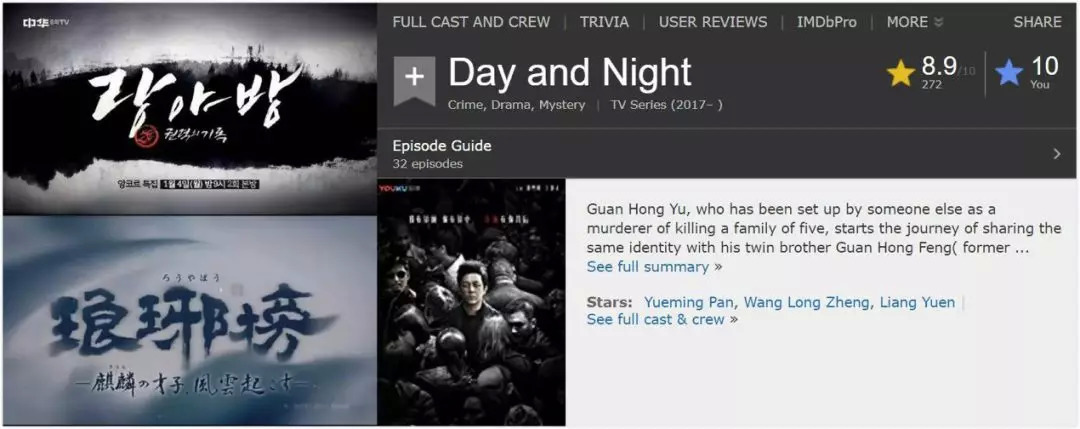1080x429 pixels.
Task: Open Yueming Pan's actor page
Action: tap(690, 302)
